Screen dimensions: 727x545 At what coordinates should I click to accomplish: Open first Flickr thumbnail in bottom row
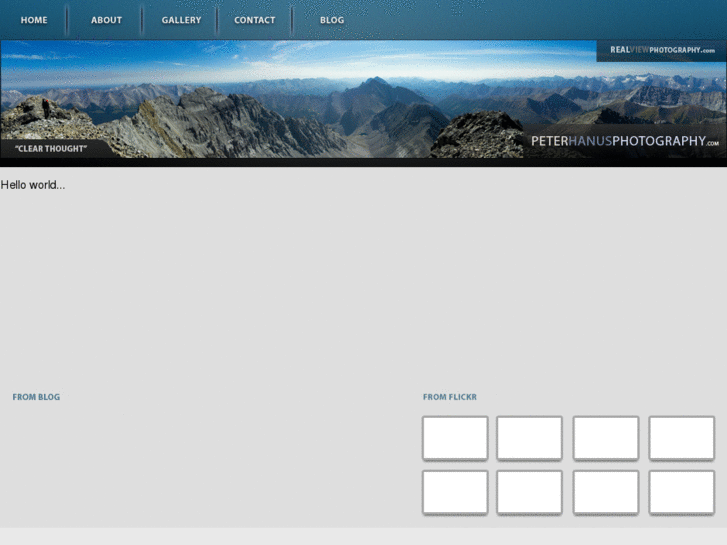click(455, 492)
